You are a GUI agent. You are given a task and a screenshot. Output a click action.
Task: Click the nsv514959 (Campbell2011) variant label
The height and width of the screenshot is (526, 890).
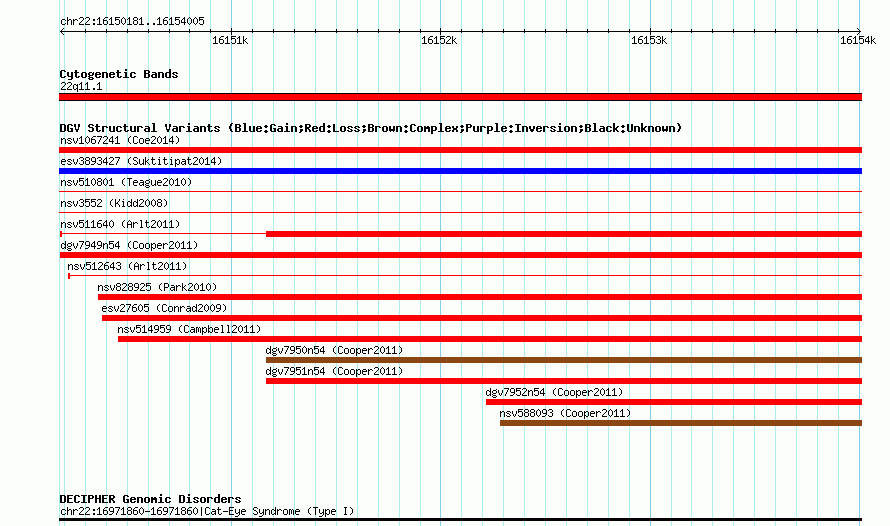[x=189, y=329]
